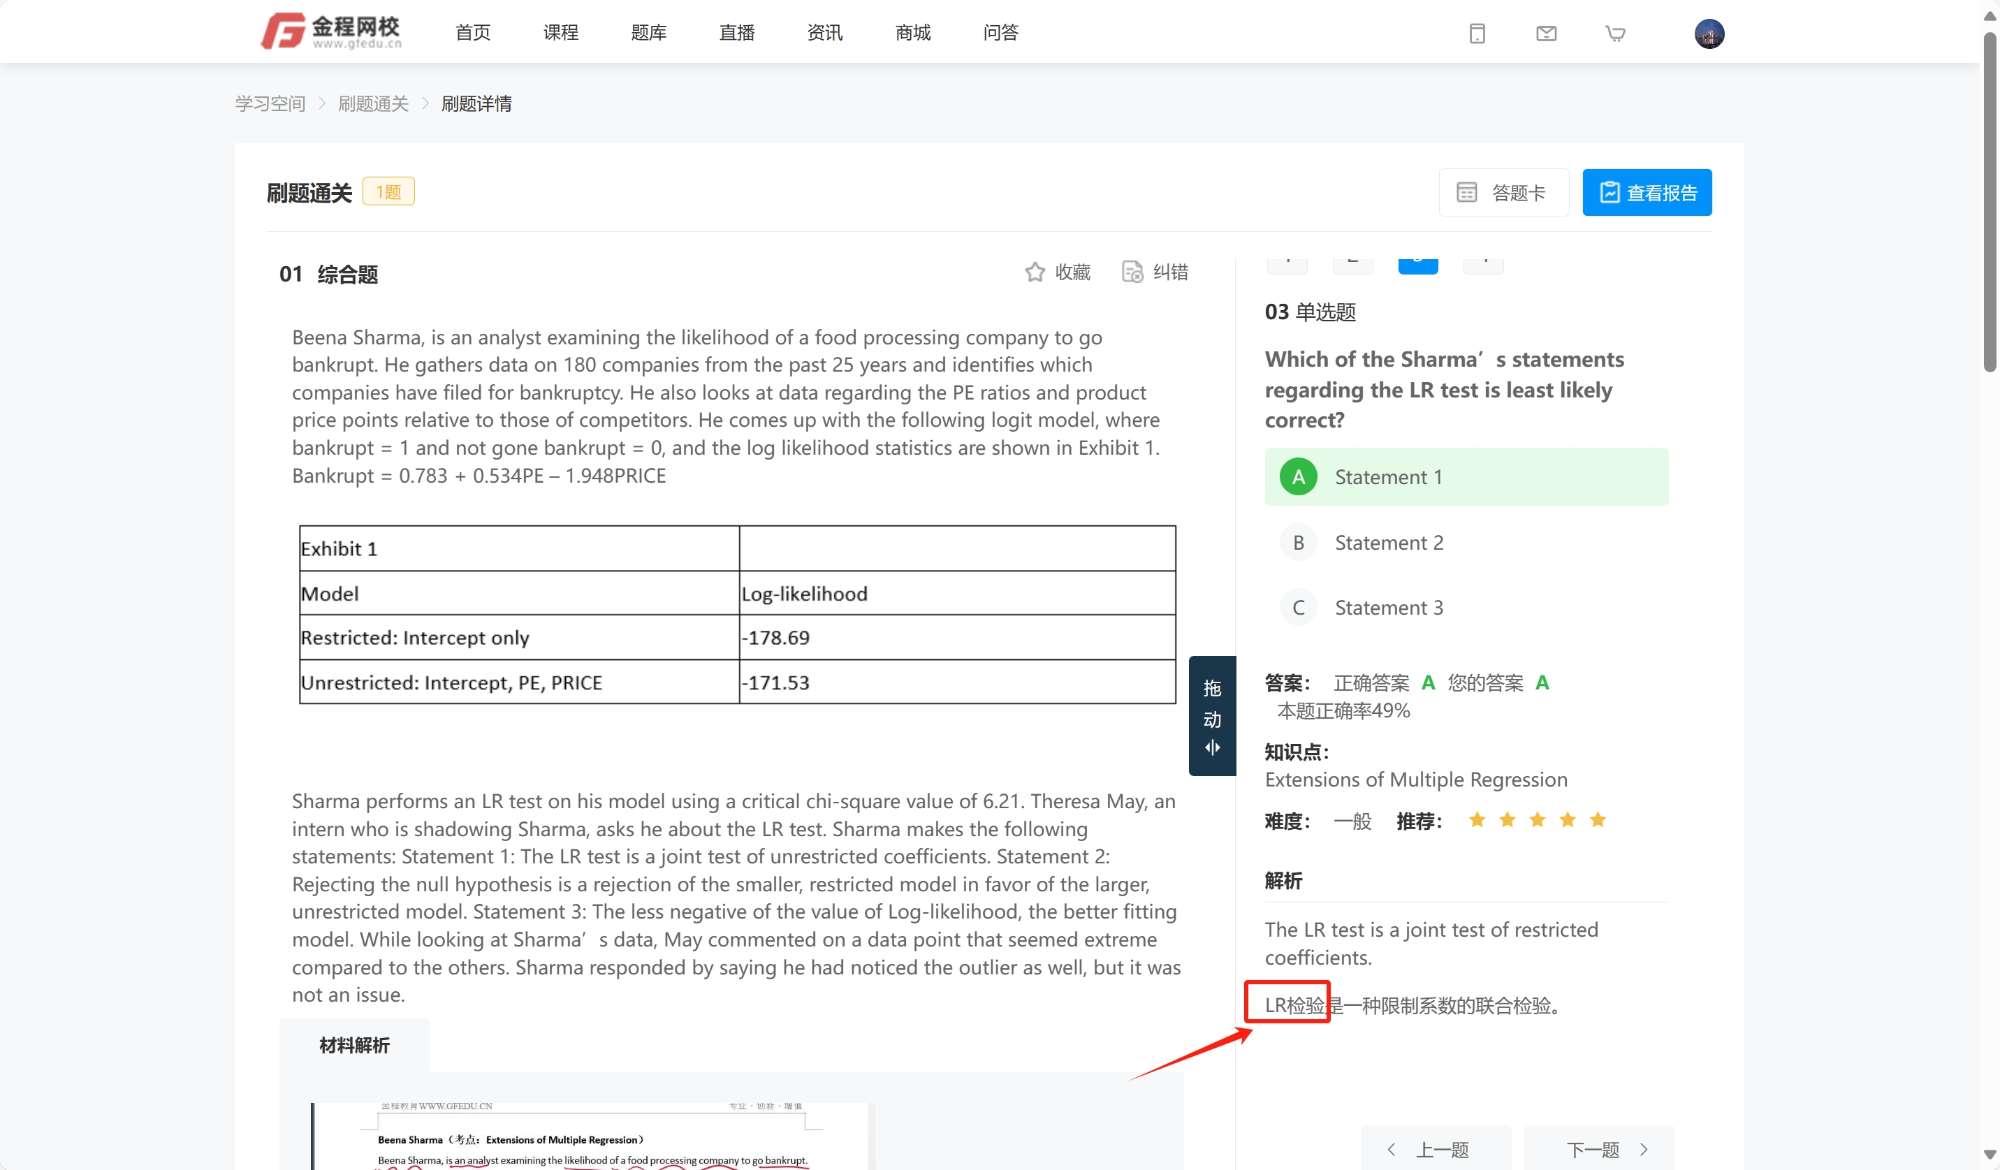The height and width of the screenshot is (1170, 2000).
Task: Click the 金程网校 logo
Action: point(332,32)
